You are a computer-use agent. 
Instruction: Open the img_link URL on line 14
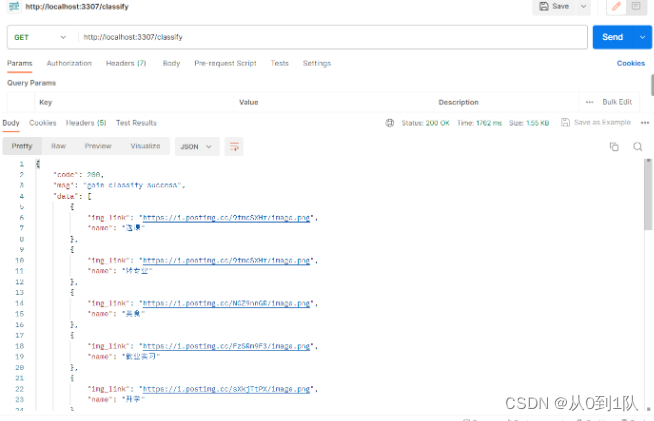(x=226, y=303)
